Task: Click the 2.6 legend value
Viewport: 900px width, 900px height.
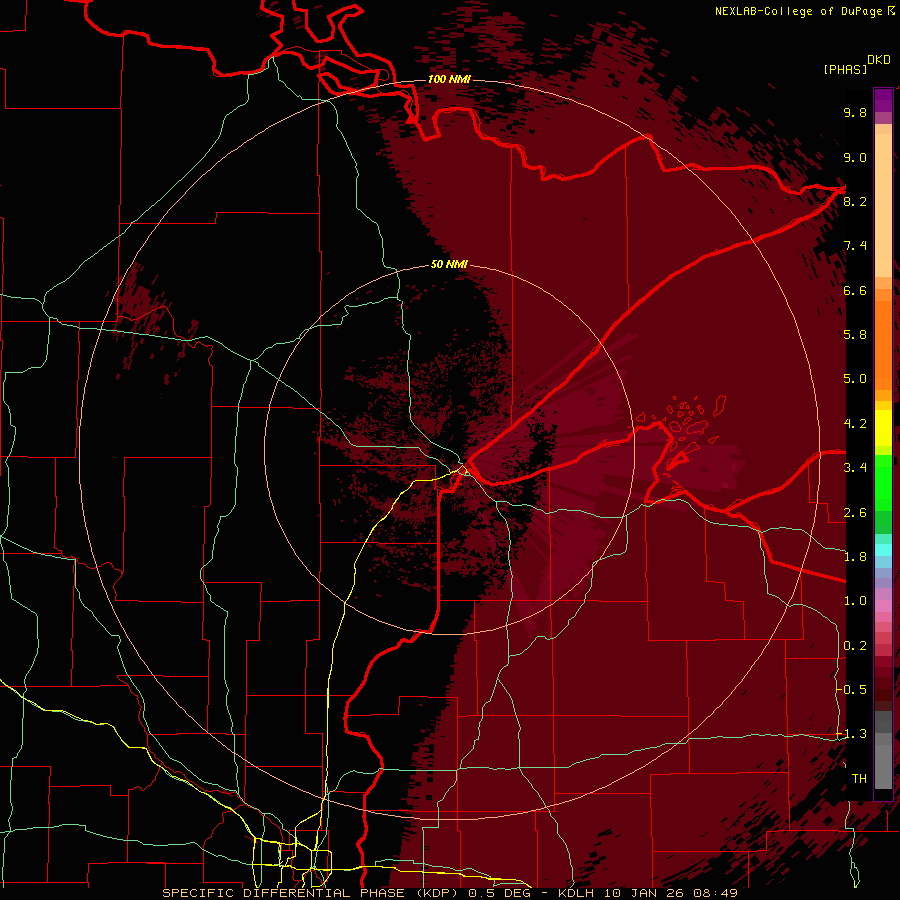Action: [x=855, y=513]
